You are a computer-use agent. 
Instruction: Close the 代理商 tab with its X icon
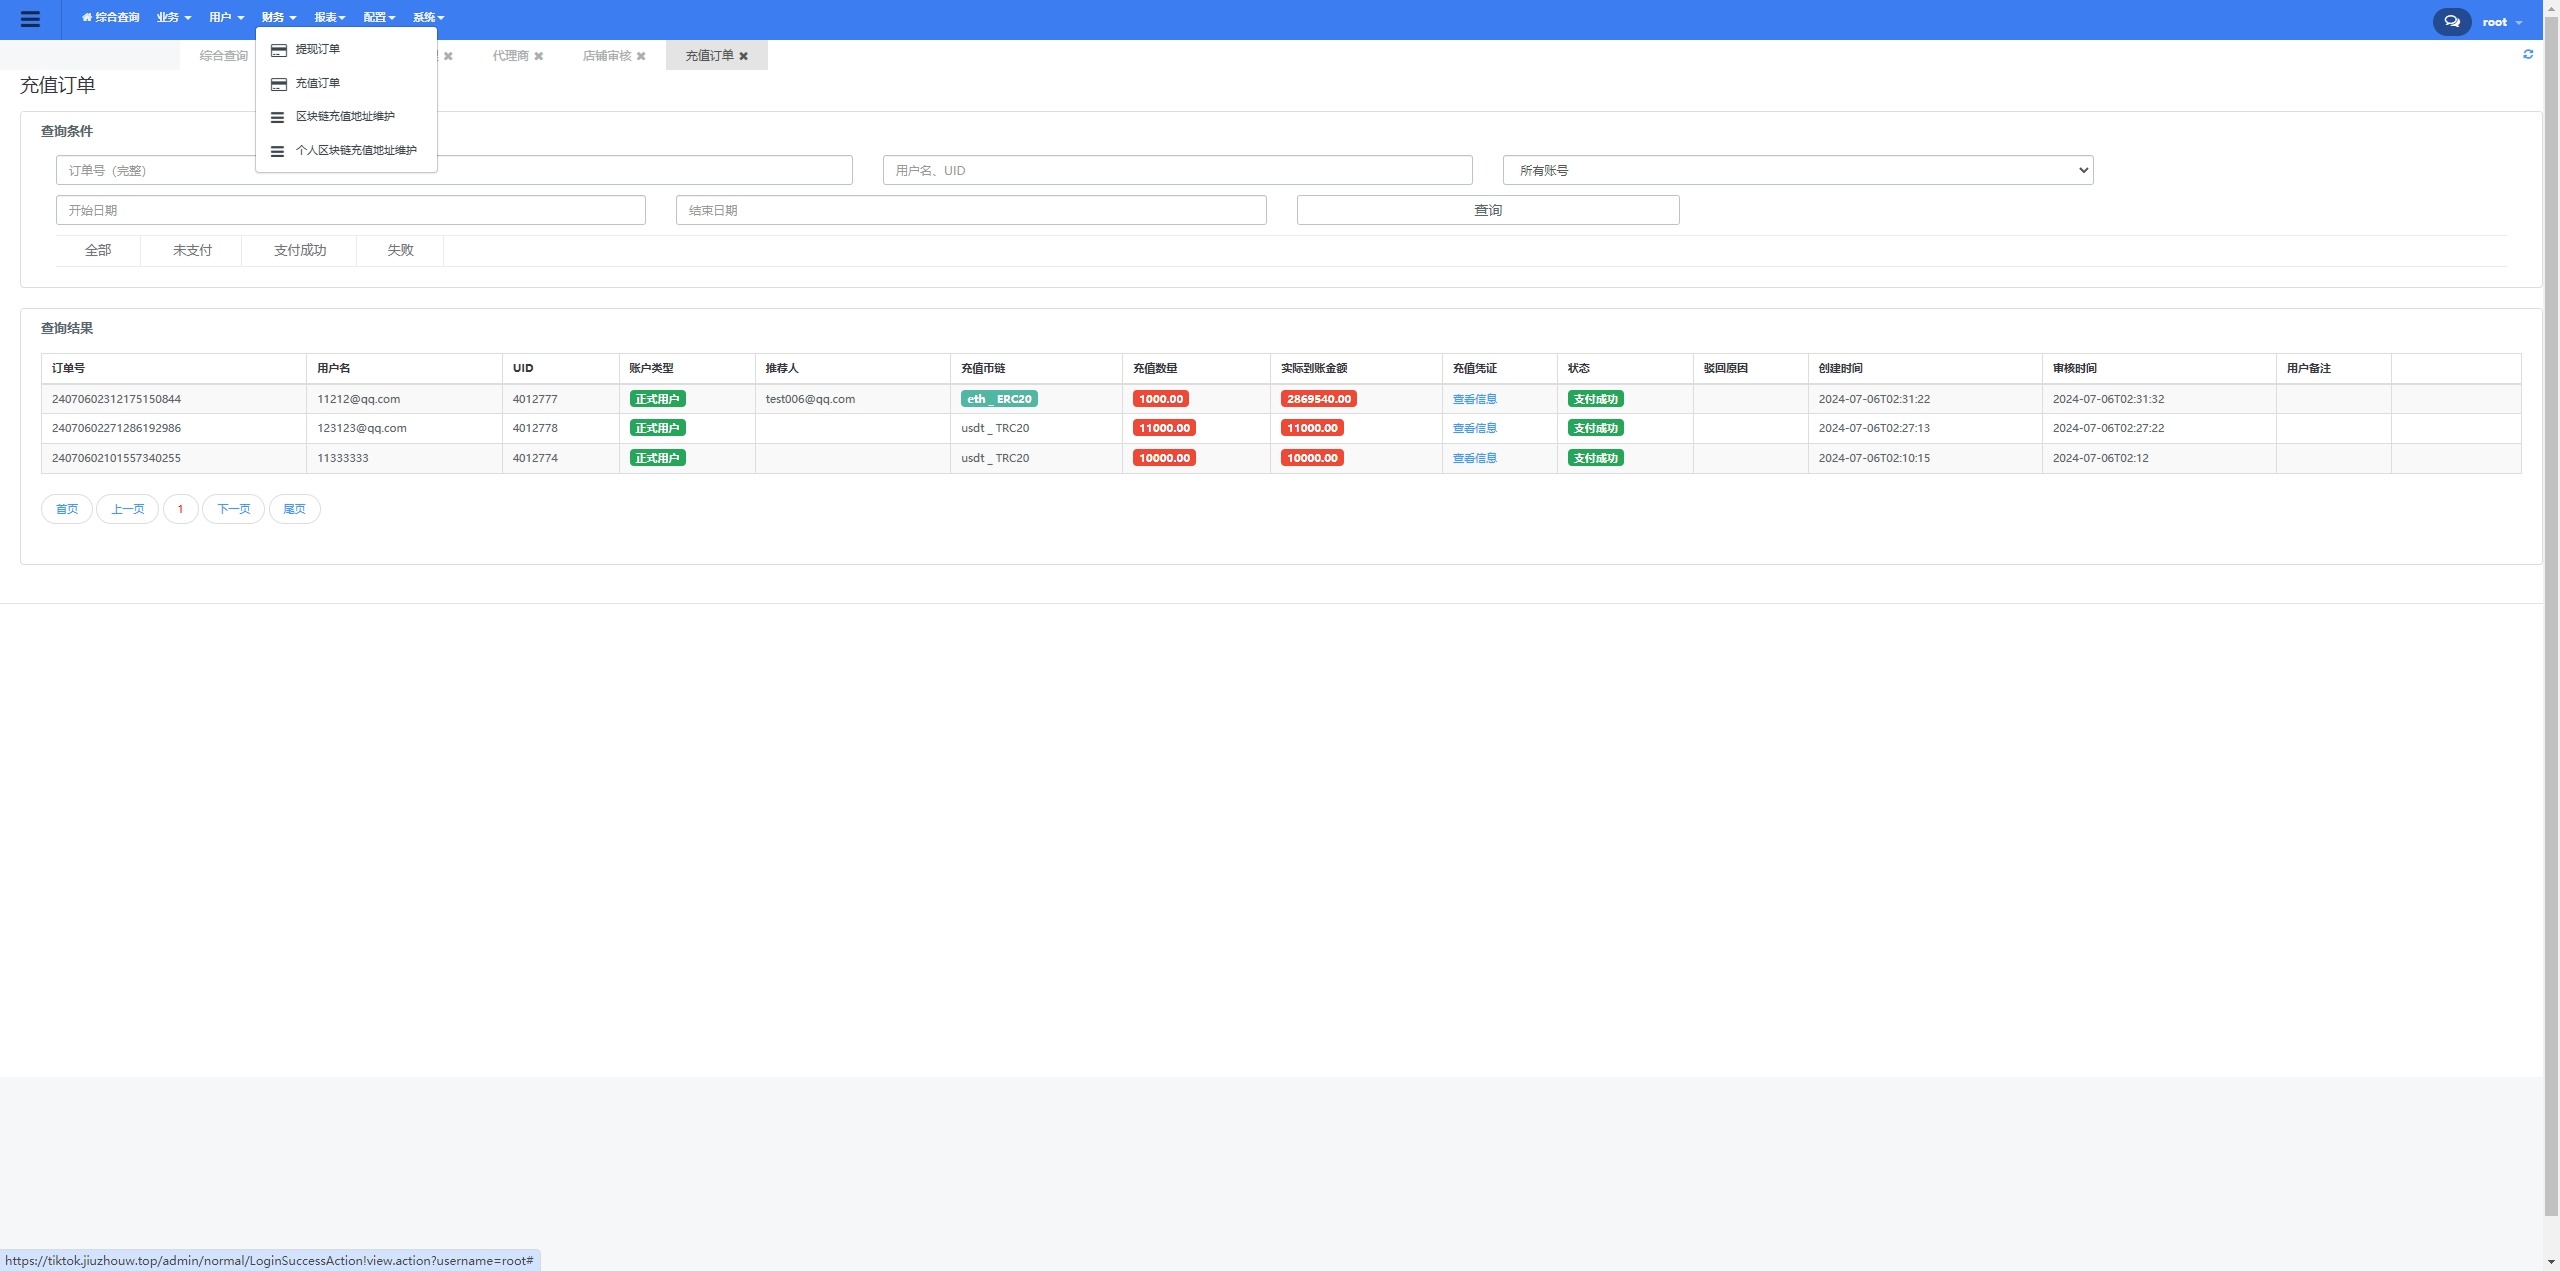pos(539,56)
